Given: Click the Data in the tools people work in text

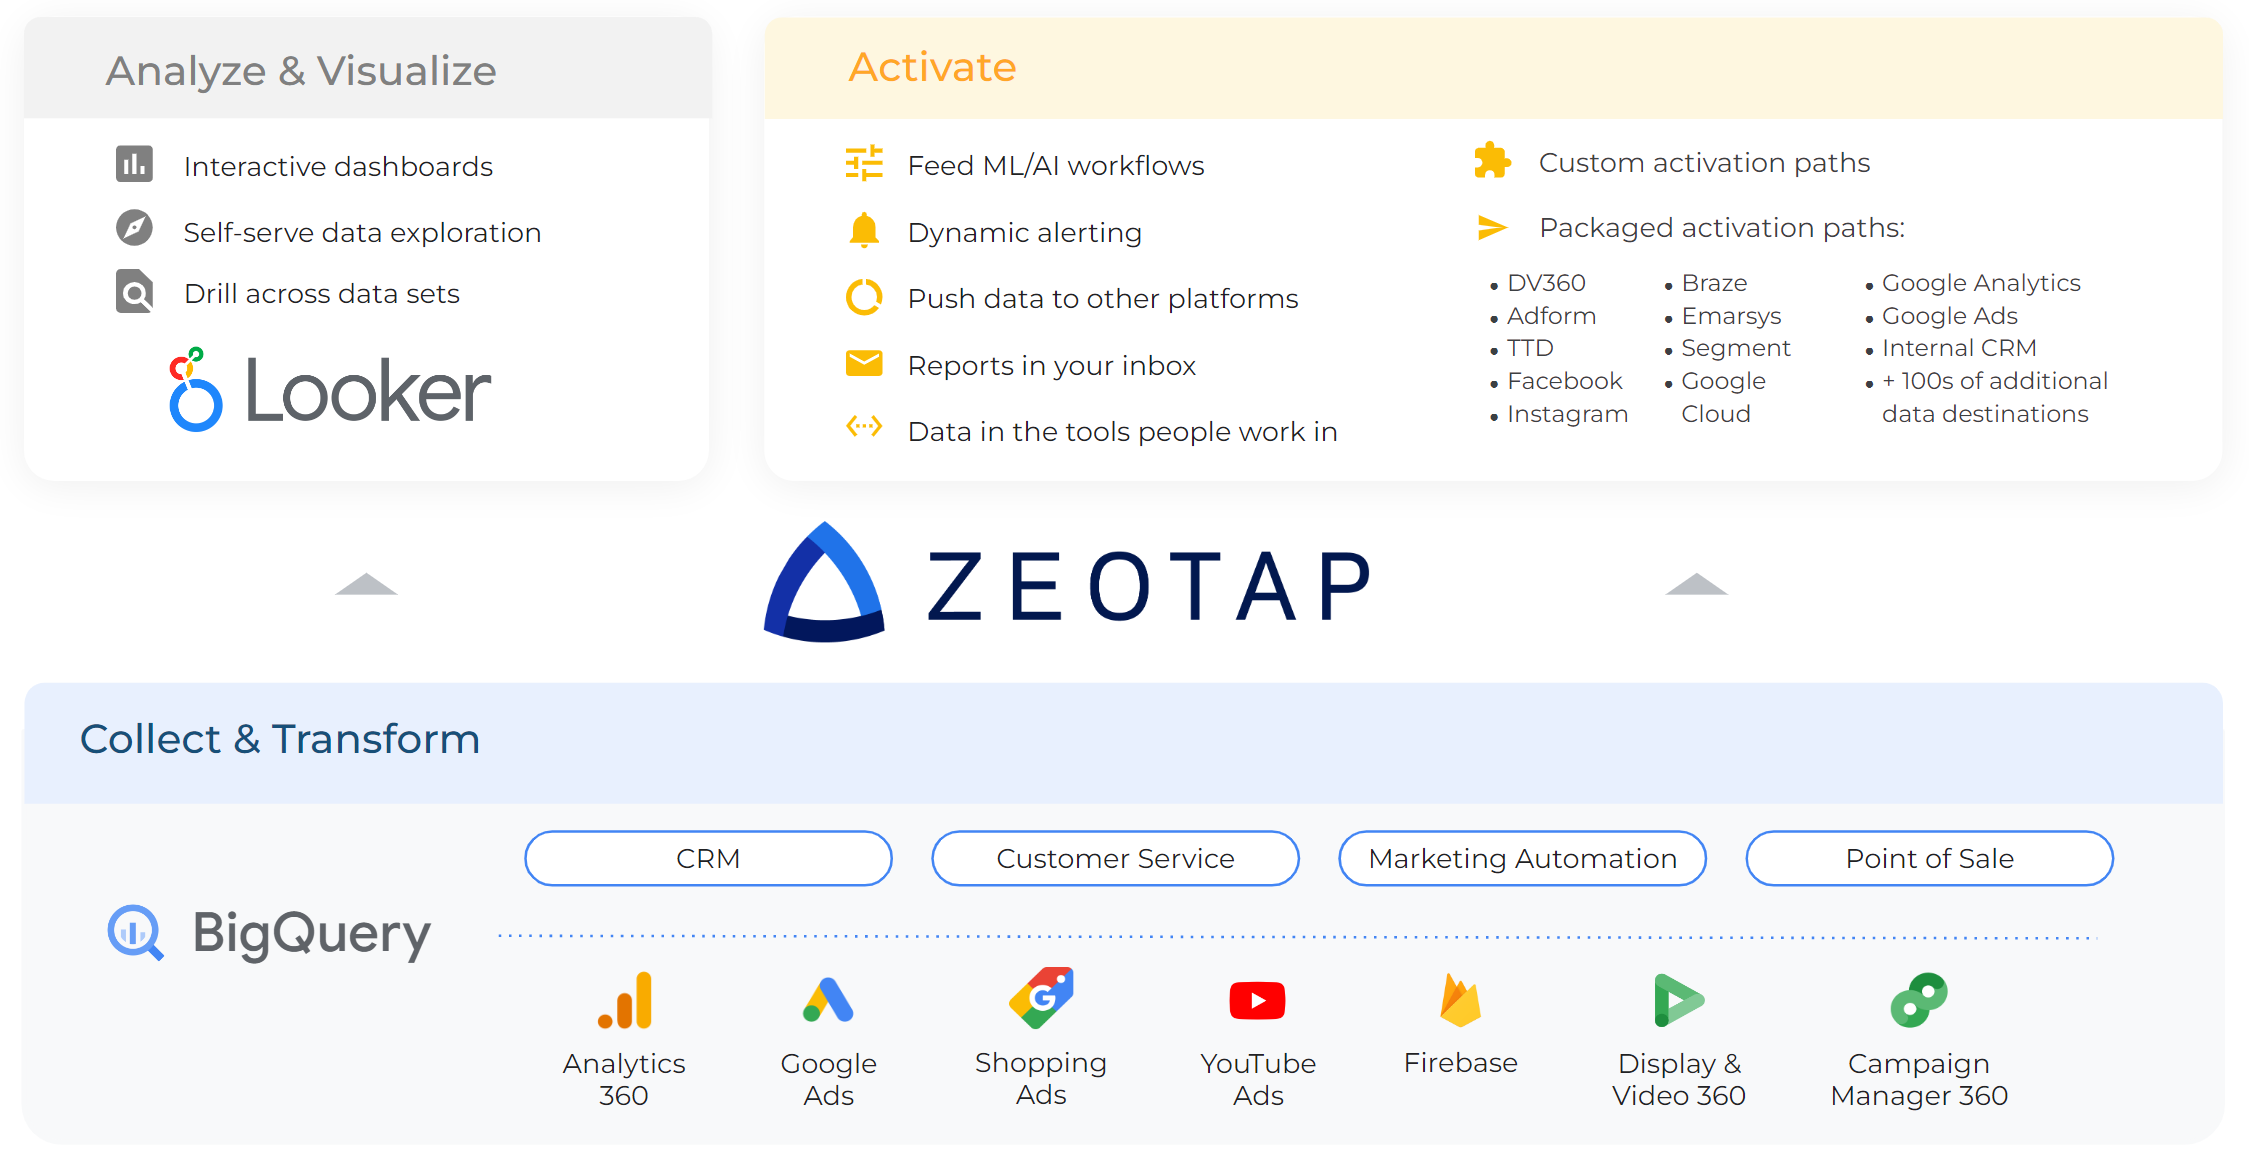Looking at the screenshot, I should pos(1123,432).
